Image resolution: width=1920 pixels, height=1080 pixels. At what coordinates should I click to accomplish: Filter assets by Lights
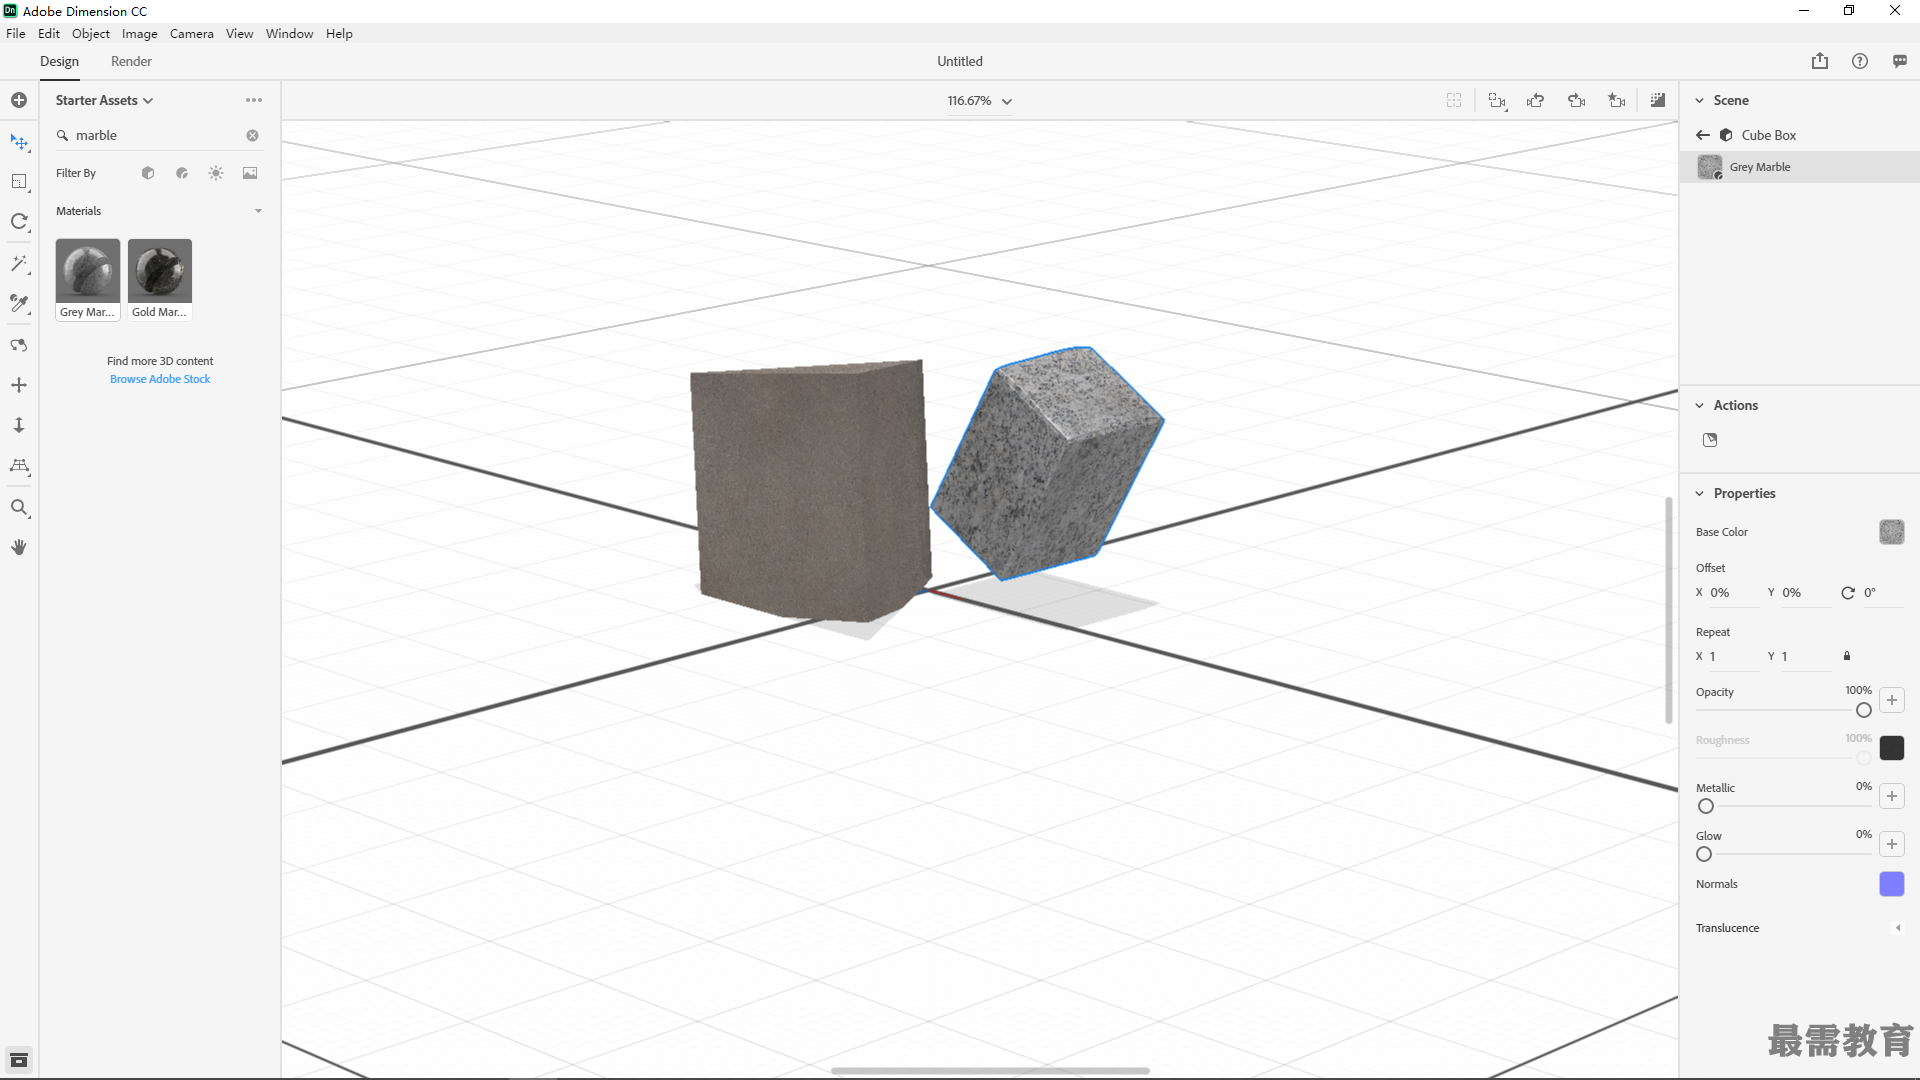point(216,173)
